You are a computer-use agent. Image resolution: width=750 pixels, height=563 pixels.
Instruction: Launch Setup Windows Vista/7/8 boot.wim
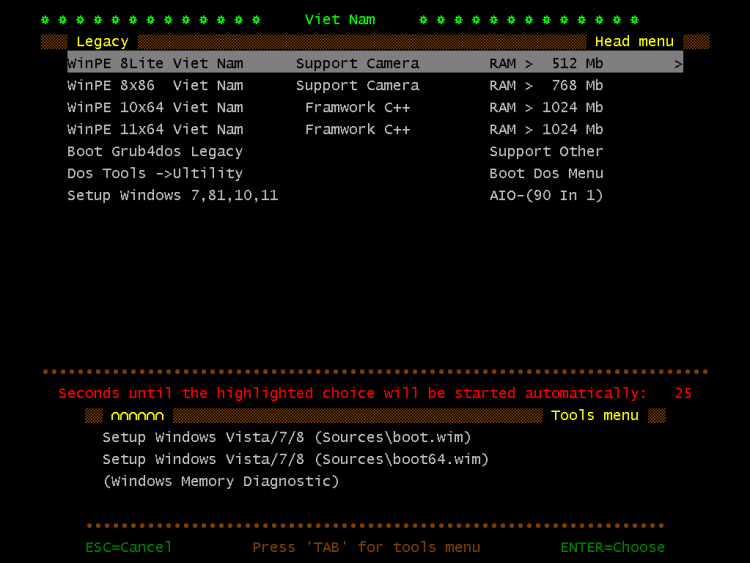coord(286,437)
